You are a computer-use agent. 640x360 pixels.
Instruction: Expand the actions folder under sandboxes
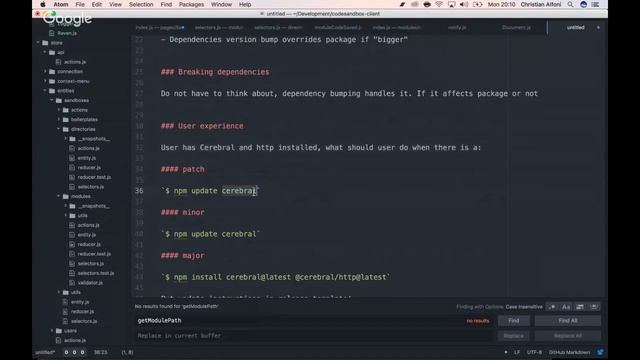(x=59, y=110)
